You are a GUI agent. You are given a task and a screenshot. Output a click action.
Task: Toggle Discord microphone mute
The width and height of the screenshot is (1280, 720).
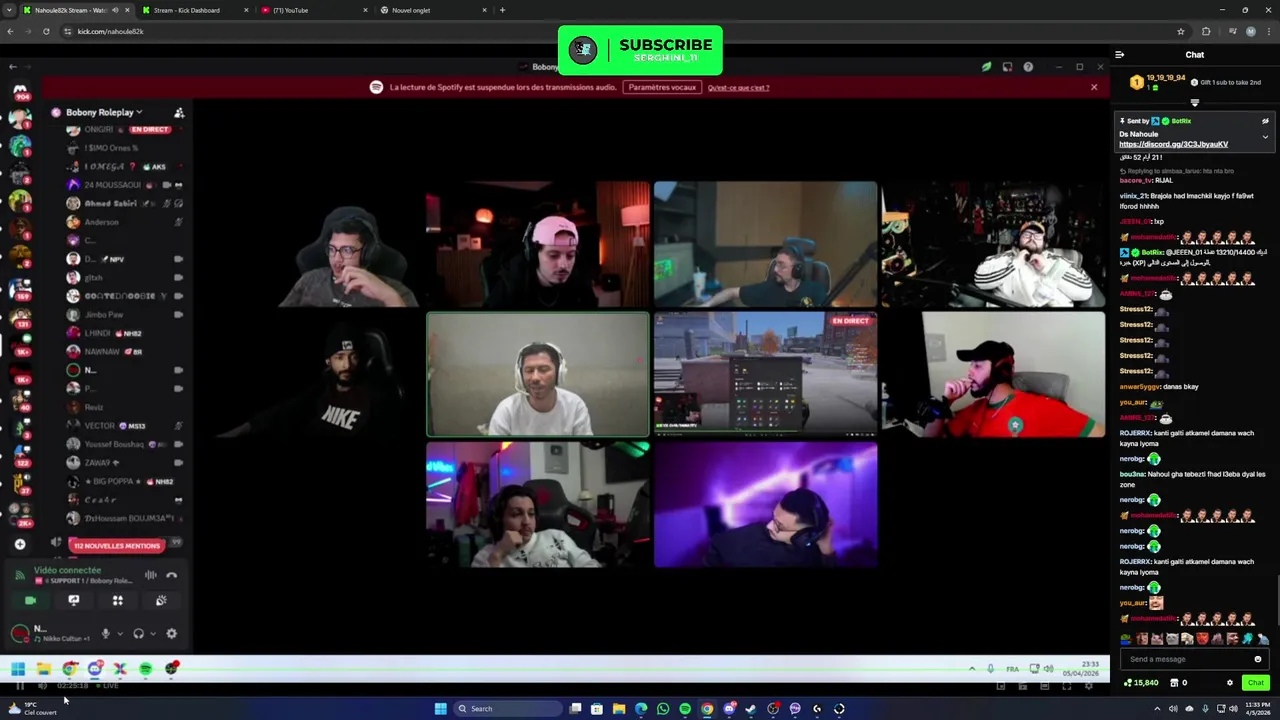click(105, 633)
